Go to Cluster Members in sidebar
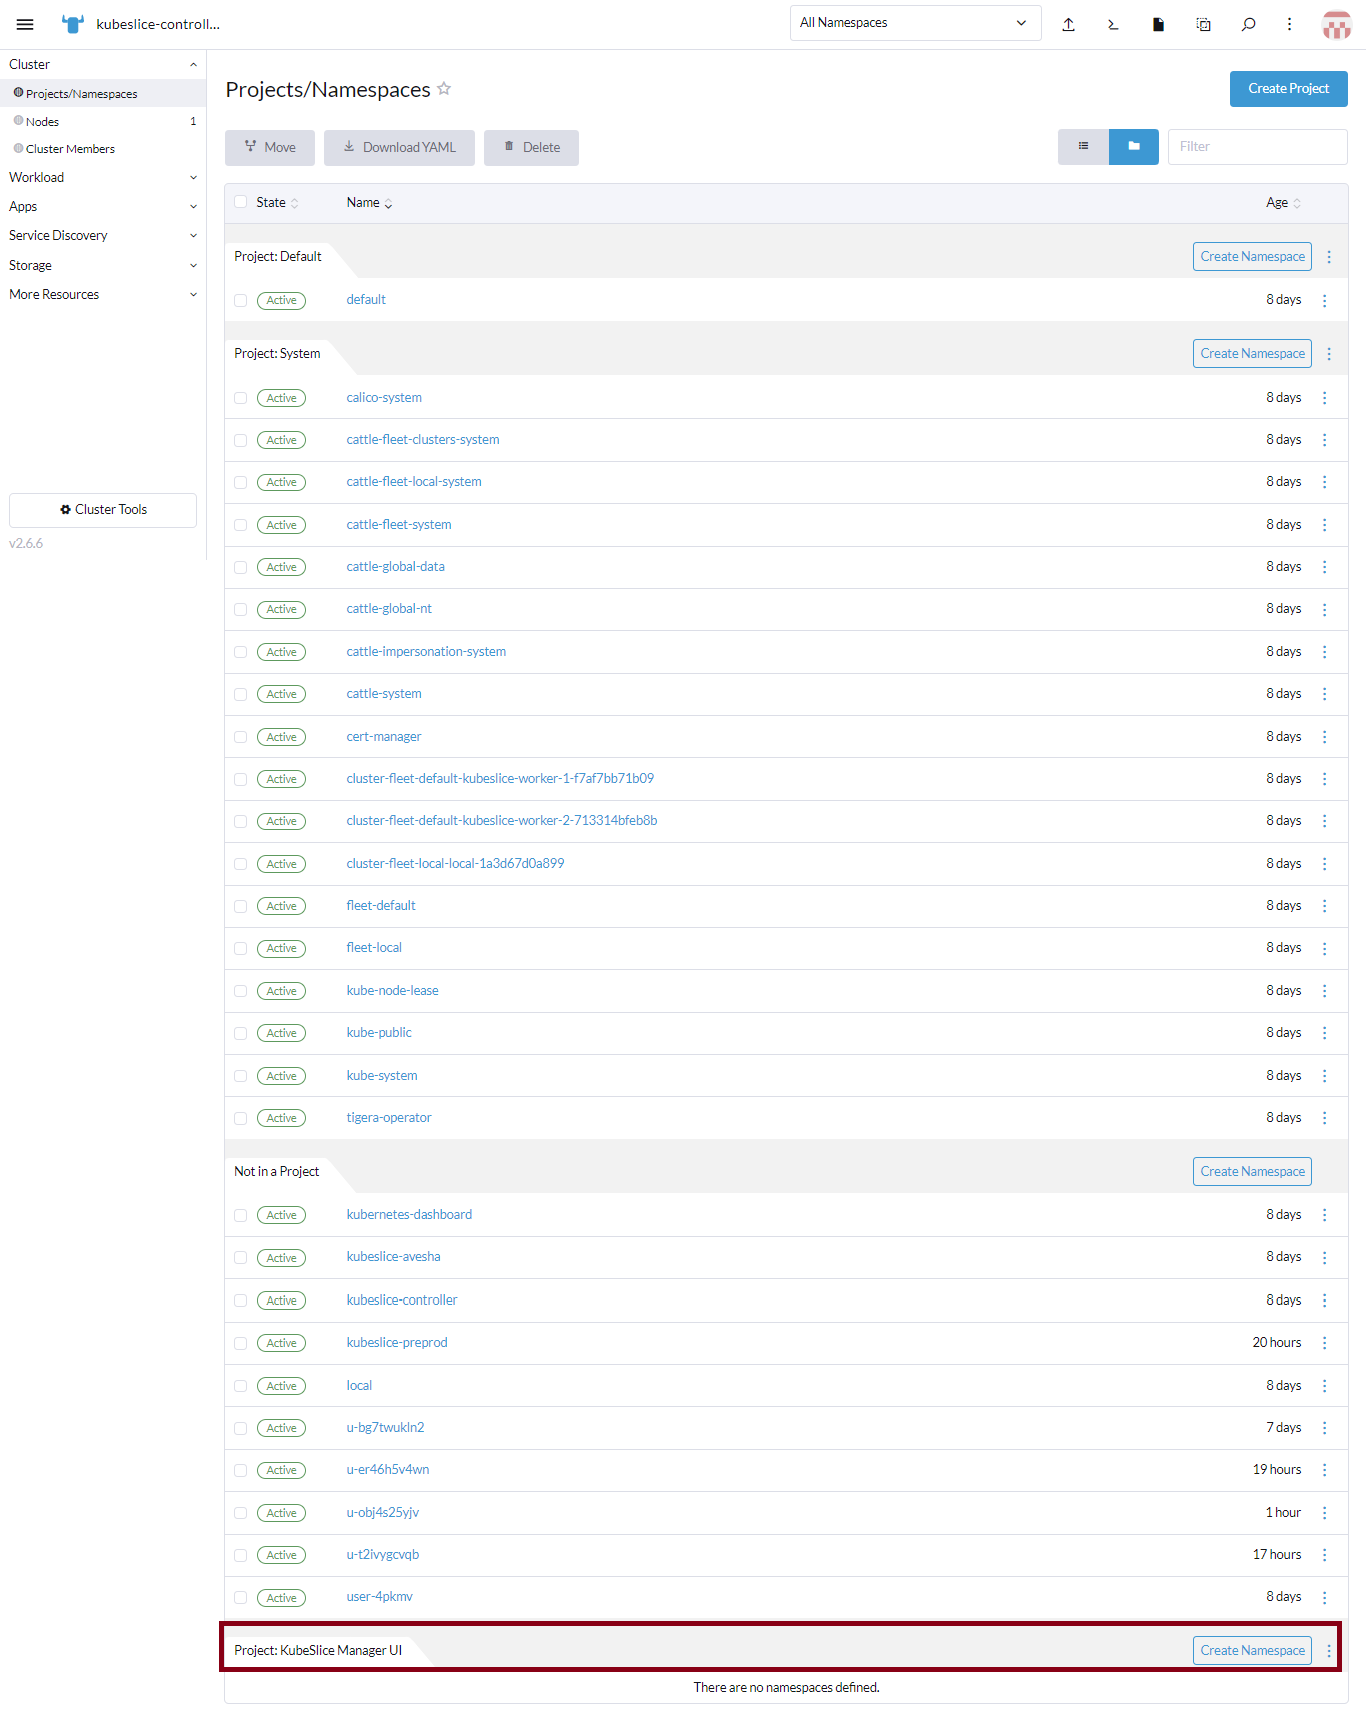The width and height of the screenshot is (1366, 1720). pos(103,149)
